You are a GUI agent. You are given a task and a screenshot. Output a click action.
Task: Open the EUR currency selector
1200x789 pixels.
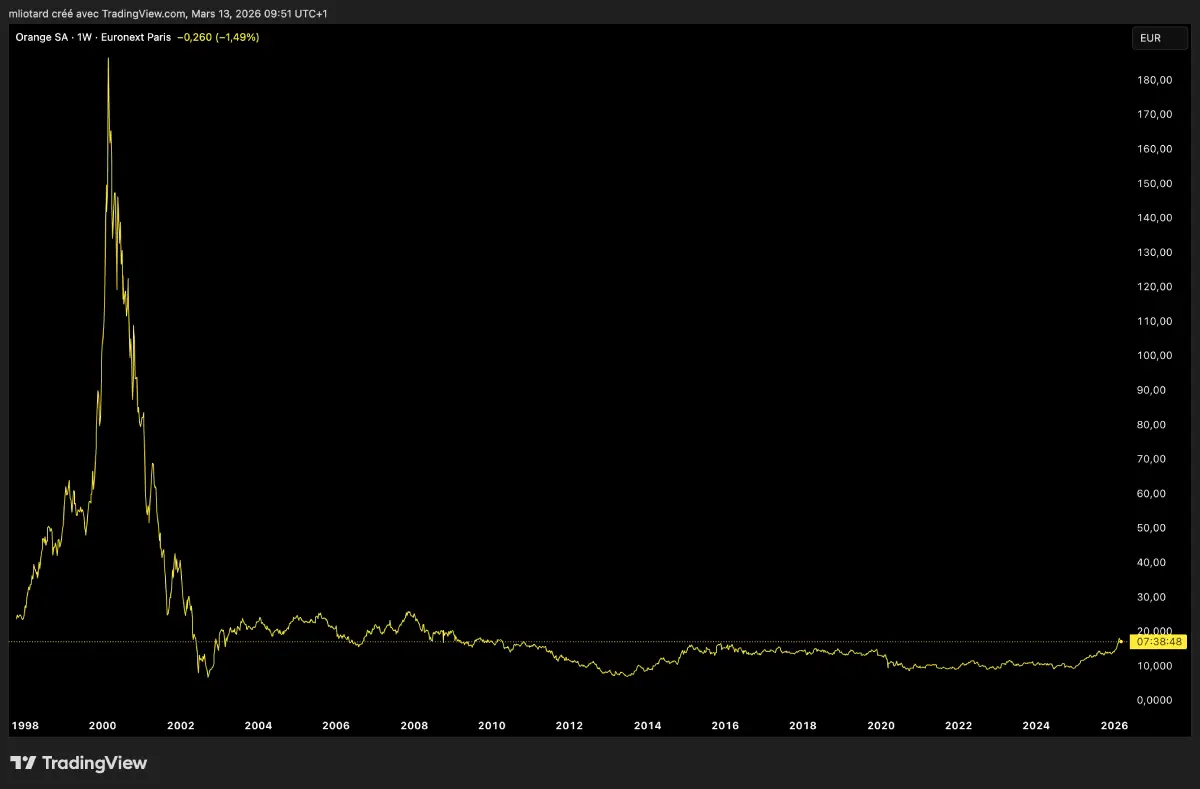[x=1158, y=38]
